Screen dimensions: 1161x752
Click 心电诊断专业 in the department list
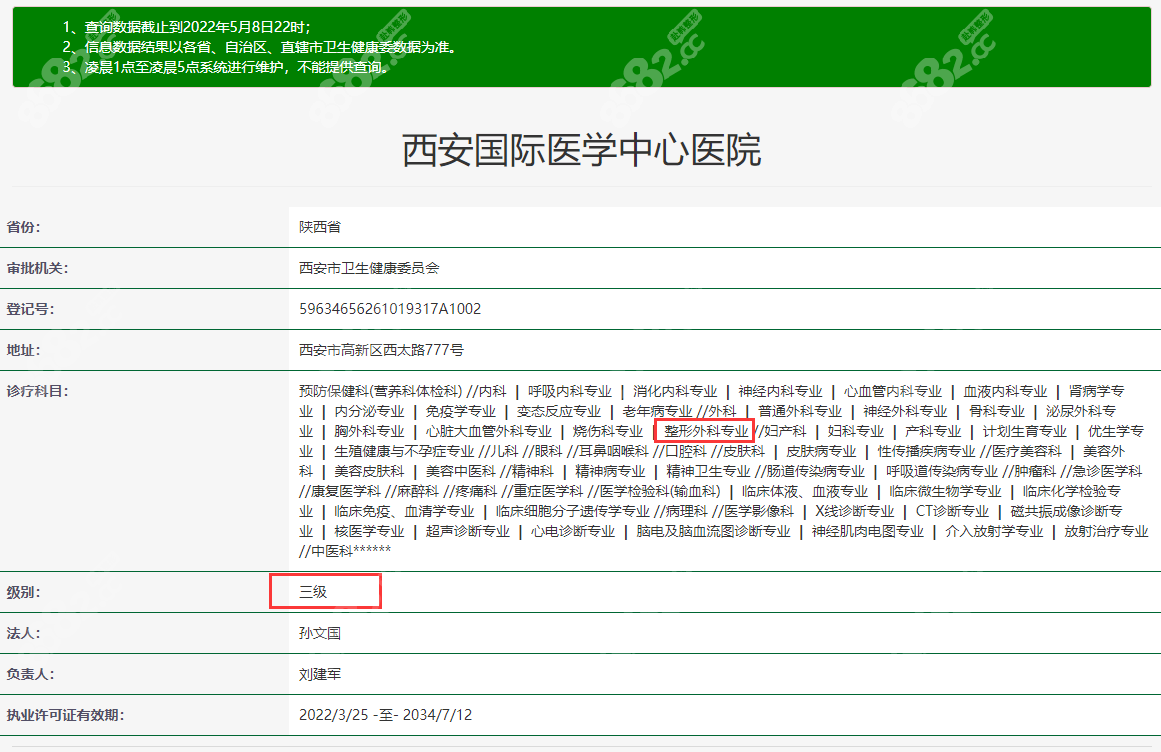point(572,531)
